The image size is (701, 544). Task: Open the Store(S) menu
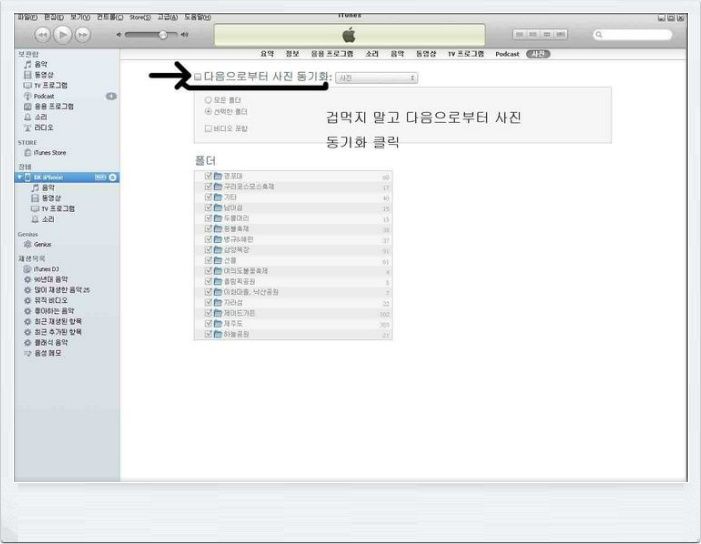[140, 17]
